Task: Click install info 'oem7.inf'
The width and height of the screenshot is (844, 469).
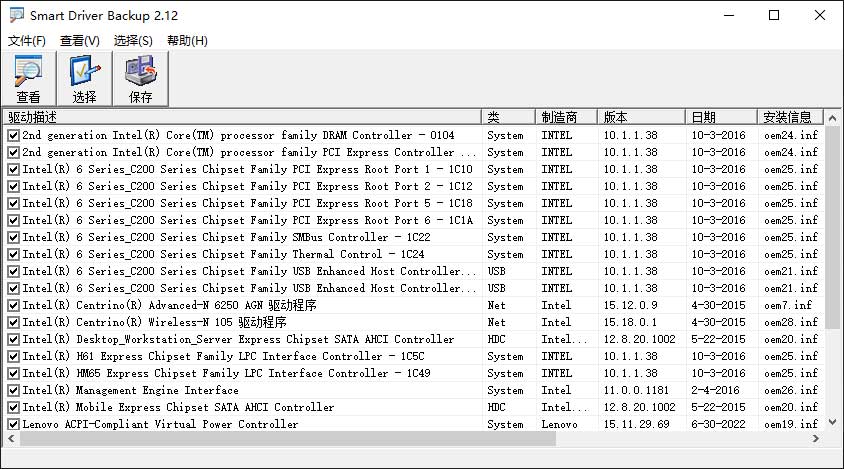Action: (788, 305)
